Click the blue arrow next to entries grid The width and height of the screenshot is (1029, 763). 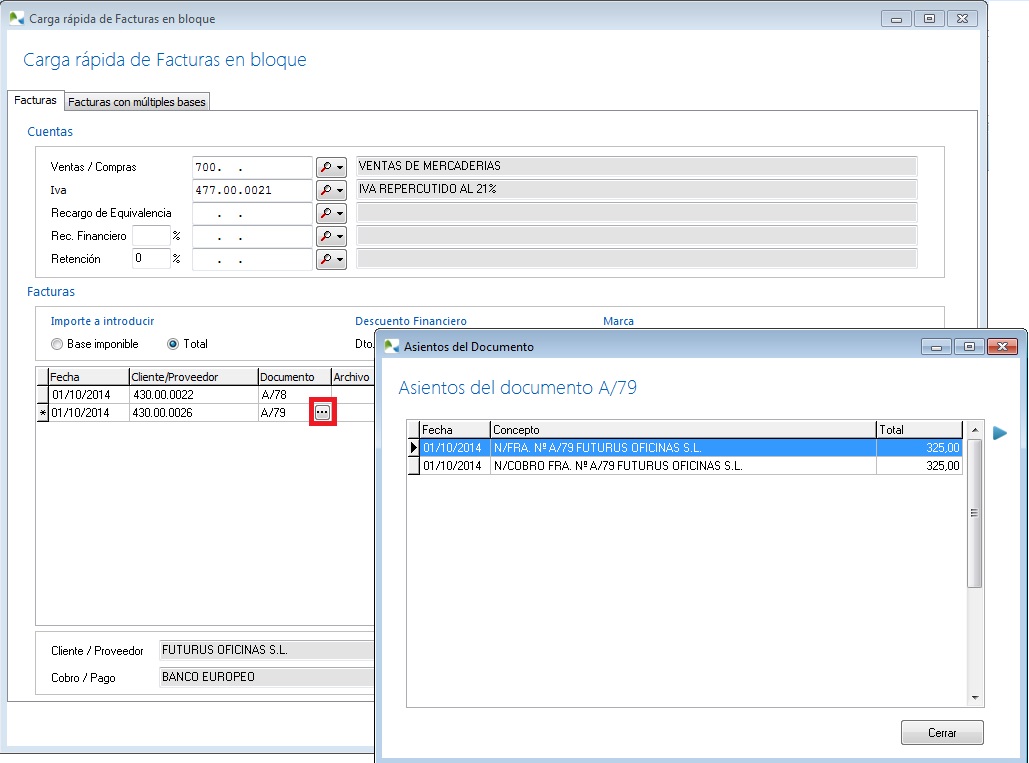click(x=1000, y=432)
